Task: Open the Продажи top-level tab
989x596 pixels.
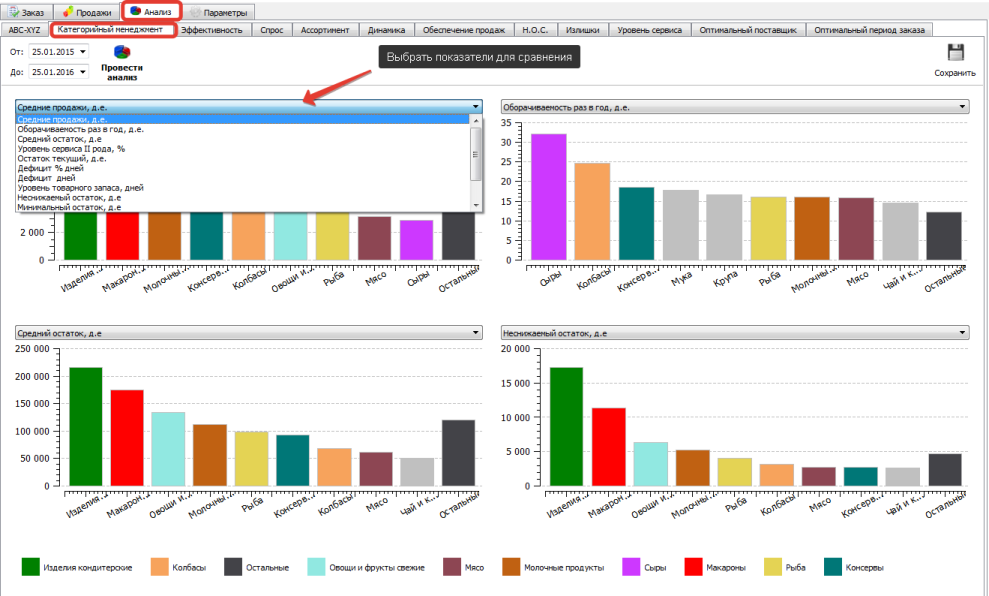Action: coord(86,12)
